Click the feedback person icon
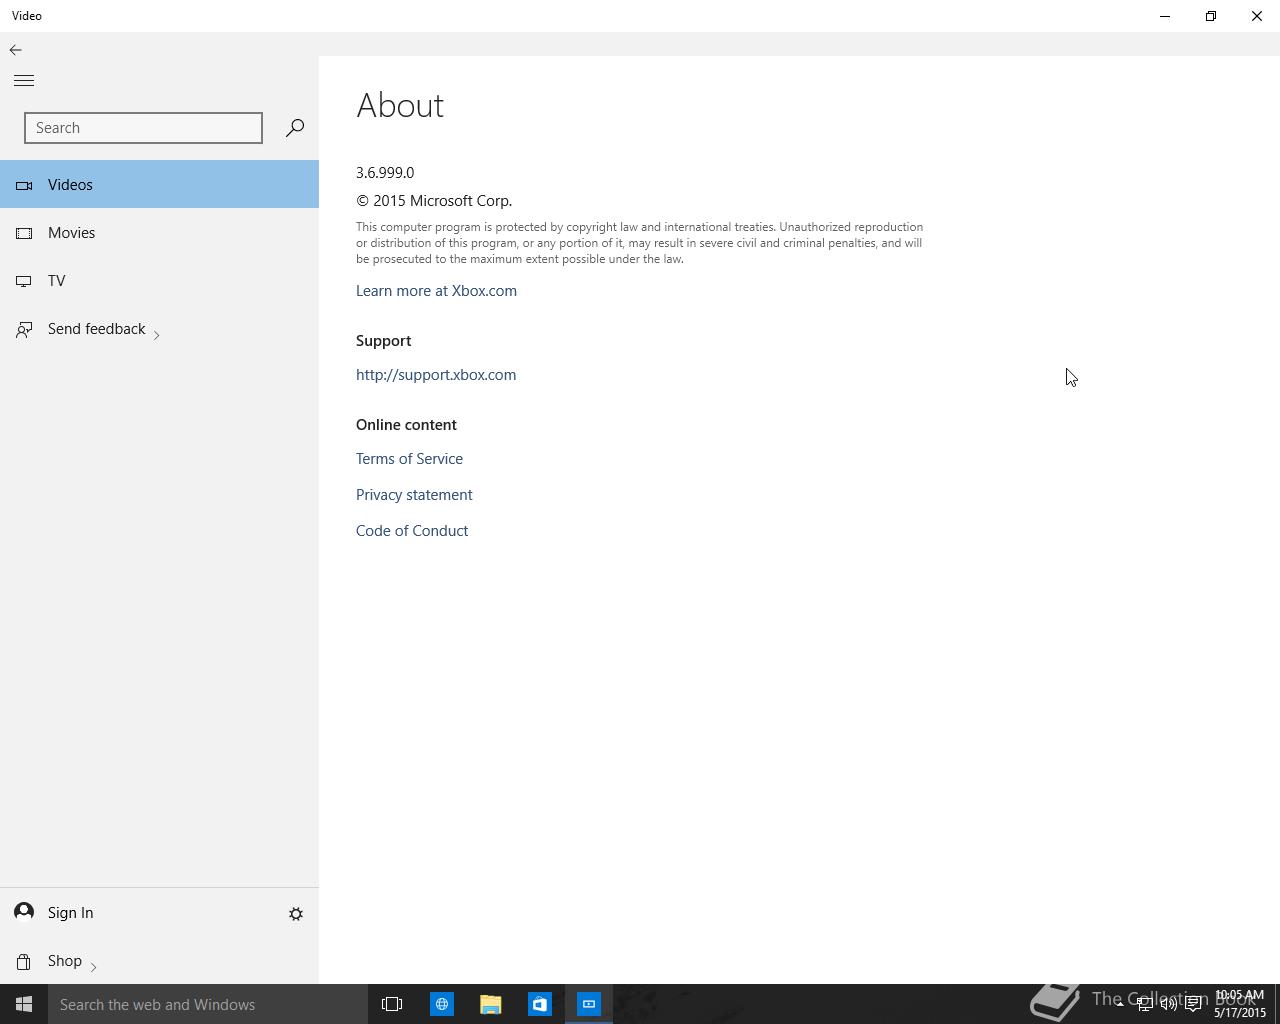1280x1024 pixels. click(24, 329)
